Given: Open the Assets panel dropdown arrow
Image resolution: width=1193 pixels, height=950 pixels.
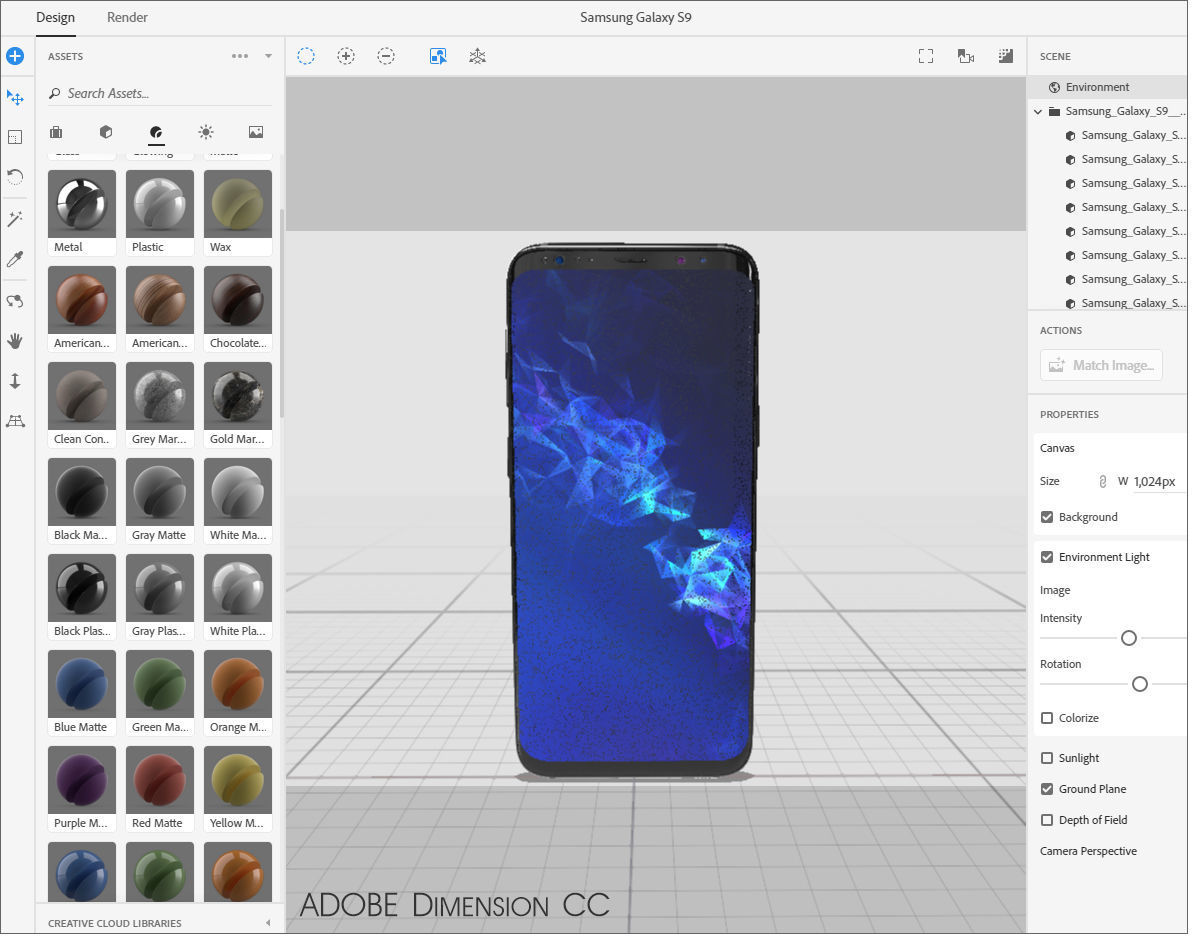Looking at the screenshot, I should coord(268,56).
